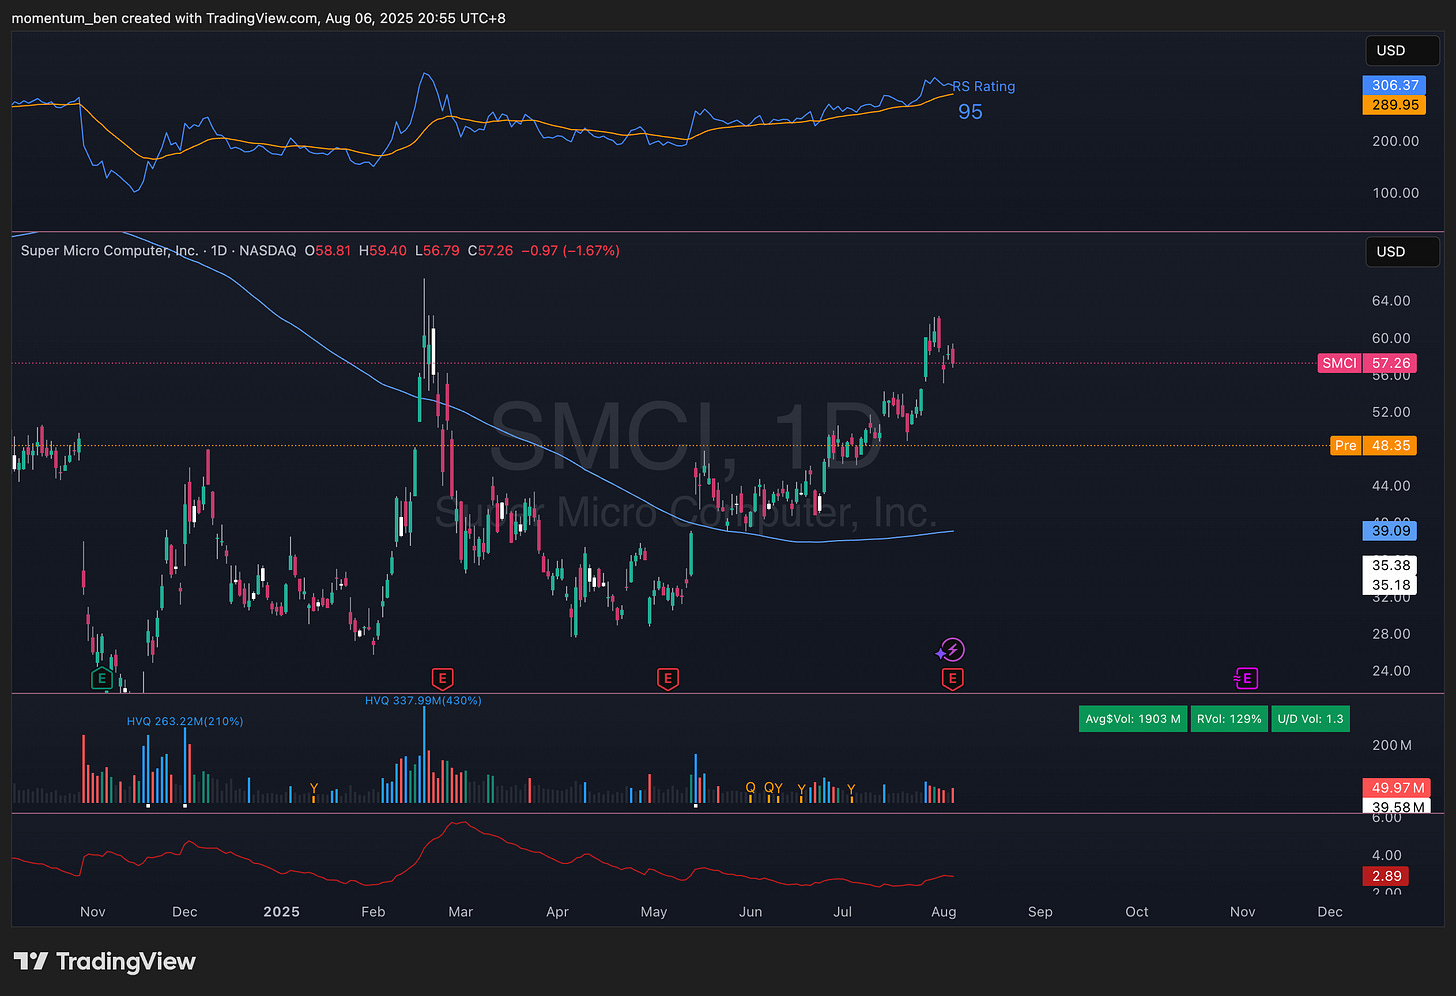Open the USD currency selector on the price pane
This screenshot has width=1456, height=996.
1403,251
